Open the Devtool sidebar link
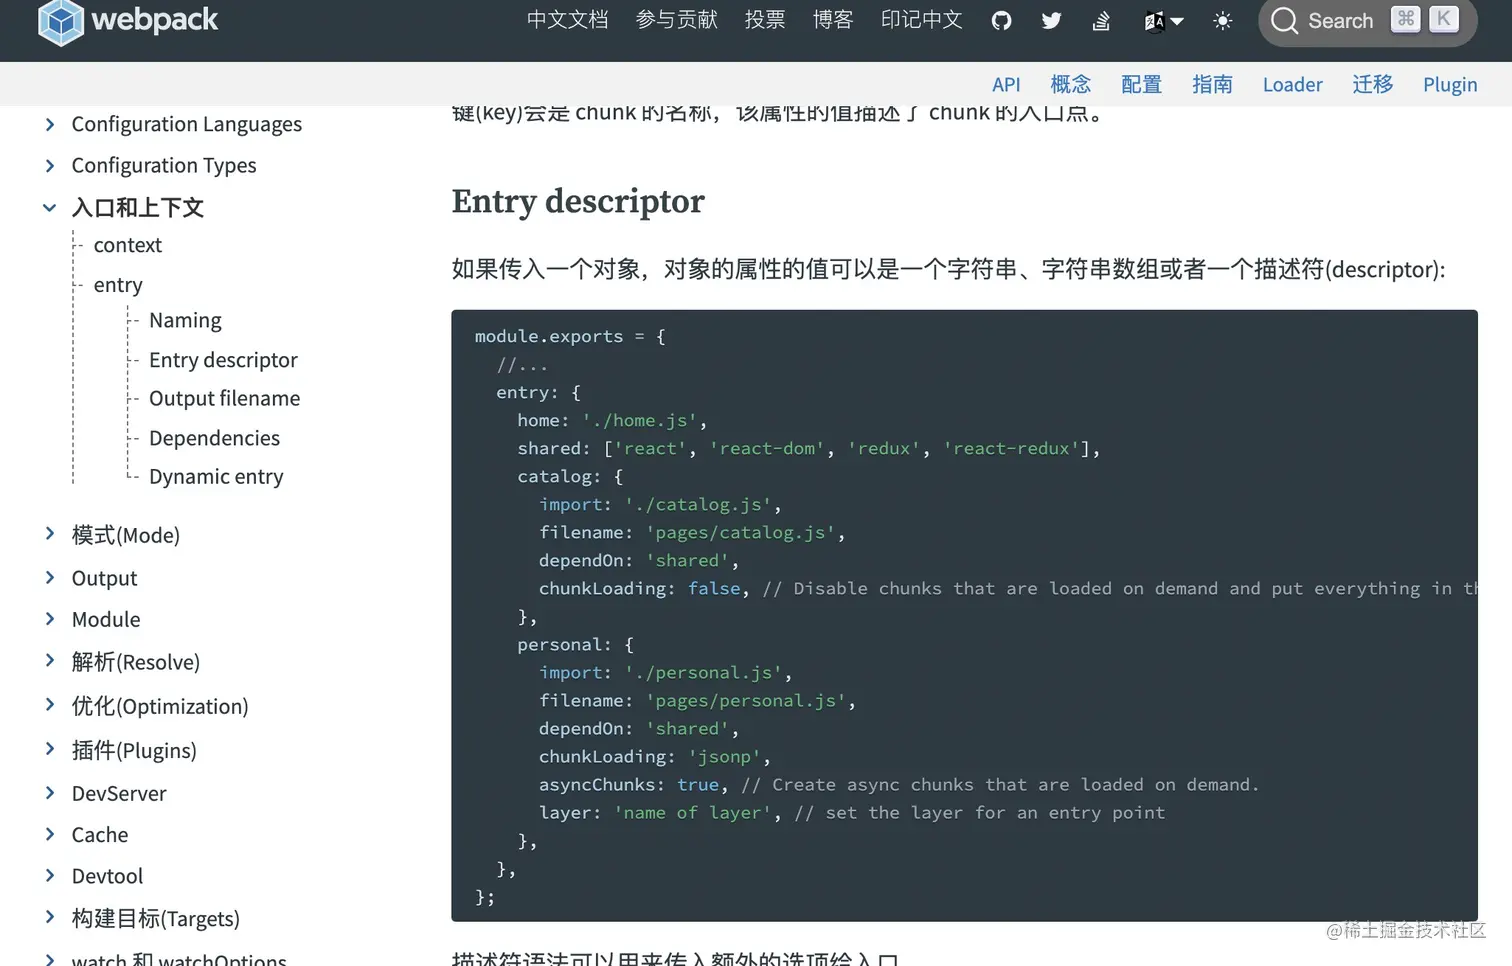The width and height of the screenshot is (1512, 966). coord(107,876)
